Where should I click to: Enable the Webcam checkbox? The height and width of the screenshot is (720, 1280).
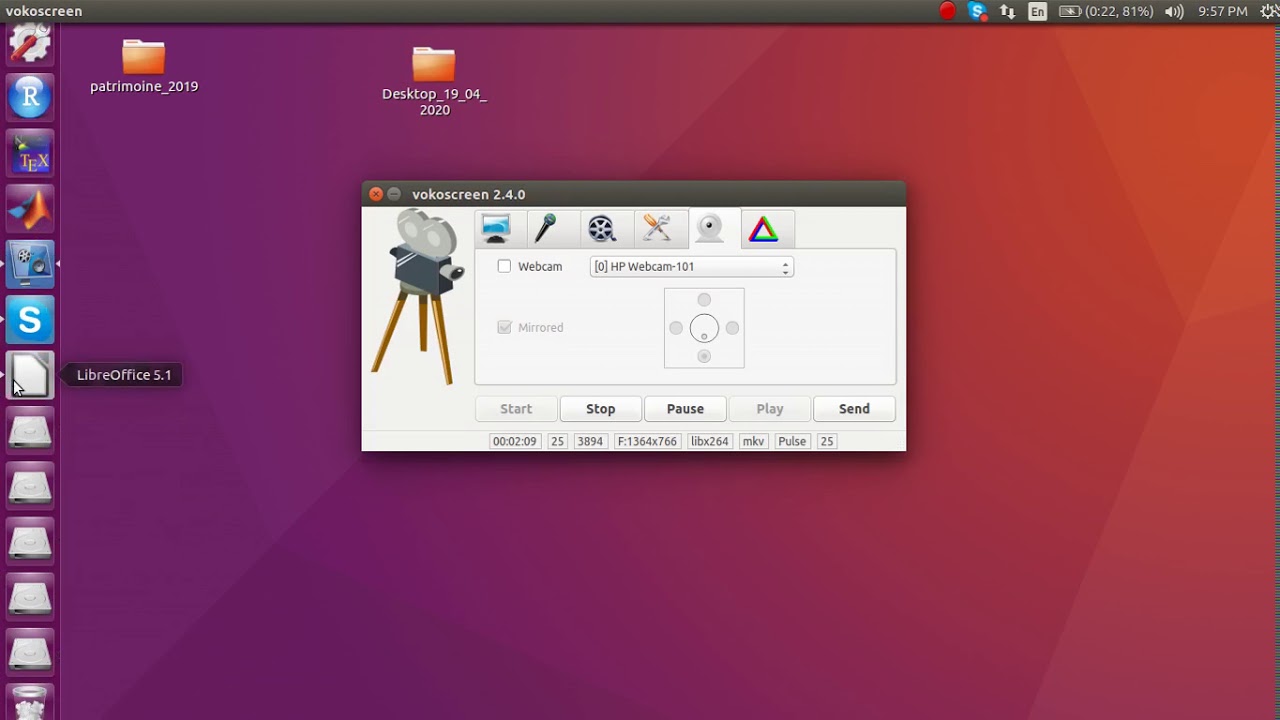(504, 266)
